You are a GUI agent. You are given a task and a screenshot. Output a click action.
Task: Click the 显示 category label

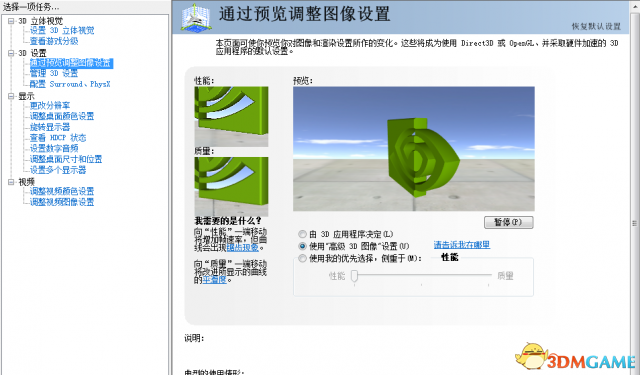27,96
